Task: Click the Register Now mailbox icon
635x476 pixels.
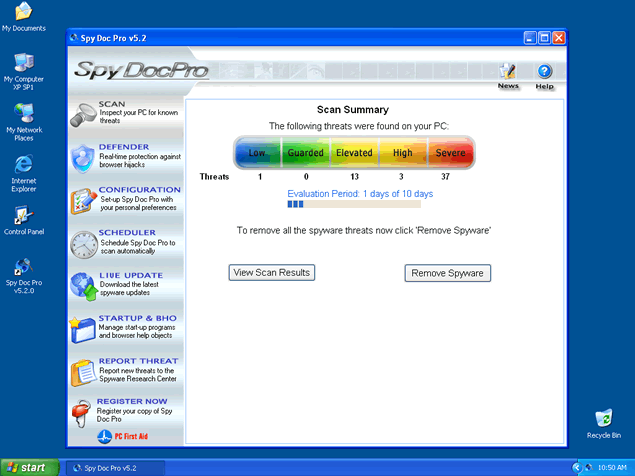Action: coord(83,413)
